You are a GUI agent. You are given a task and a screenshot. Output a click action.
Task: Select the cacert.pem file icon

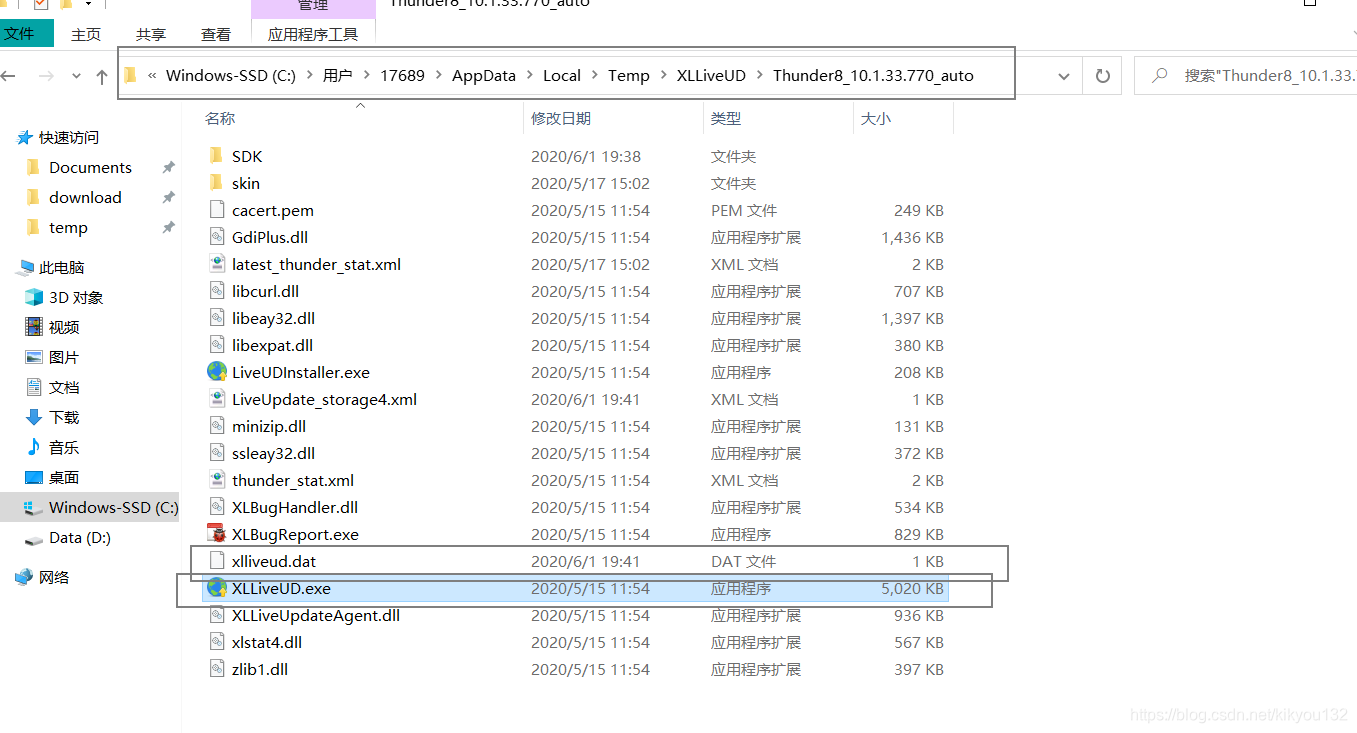216,210
